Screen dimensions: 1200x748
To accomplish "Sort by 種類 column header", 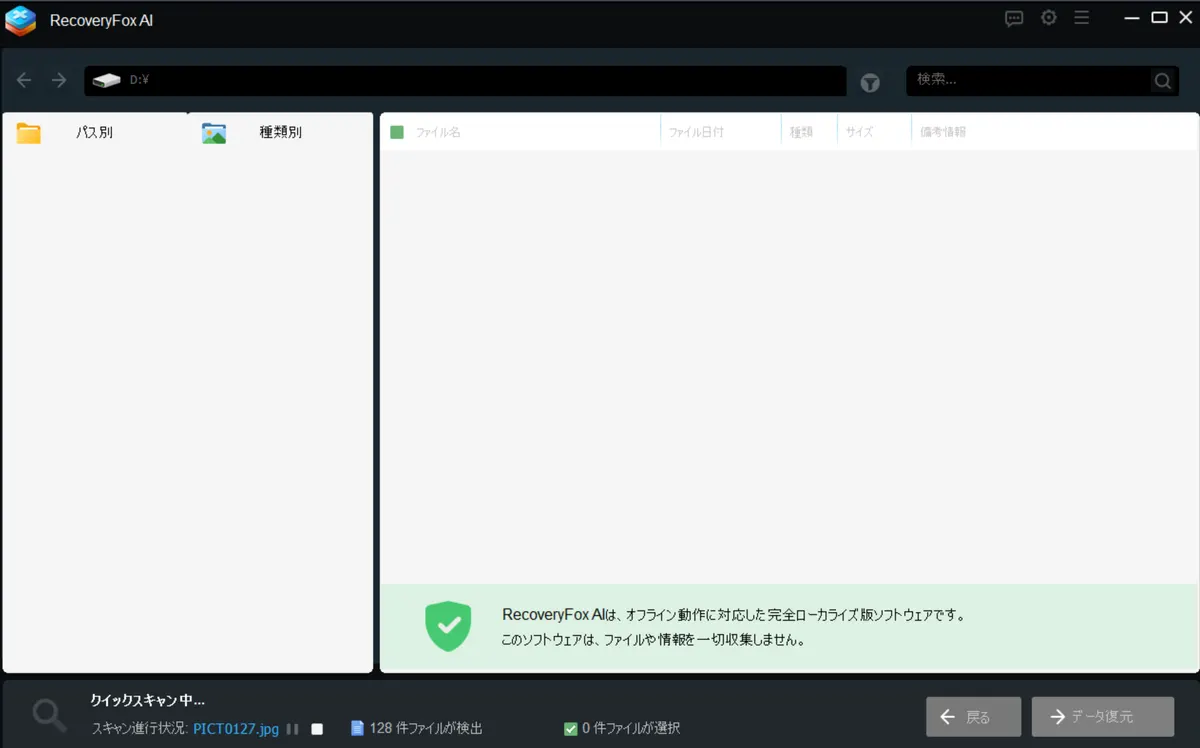I will click(801, 132).
